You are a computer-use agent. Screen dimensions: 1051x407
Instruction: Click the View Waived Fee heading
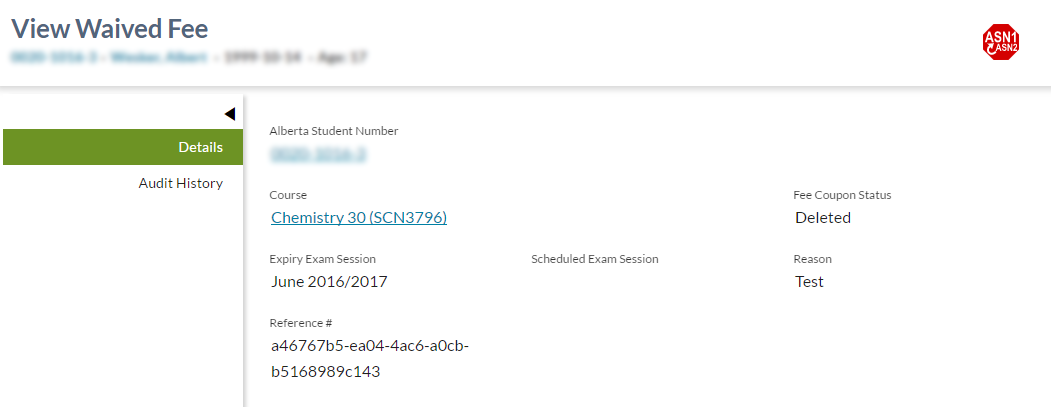coord(110,28)
